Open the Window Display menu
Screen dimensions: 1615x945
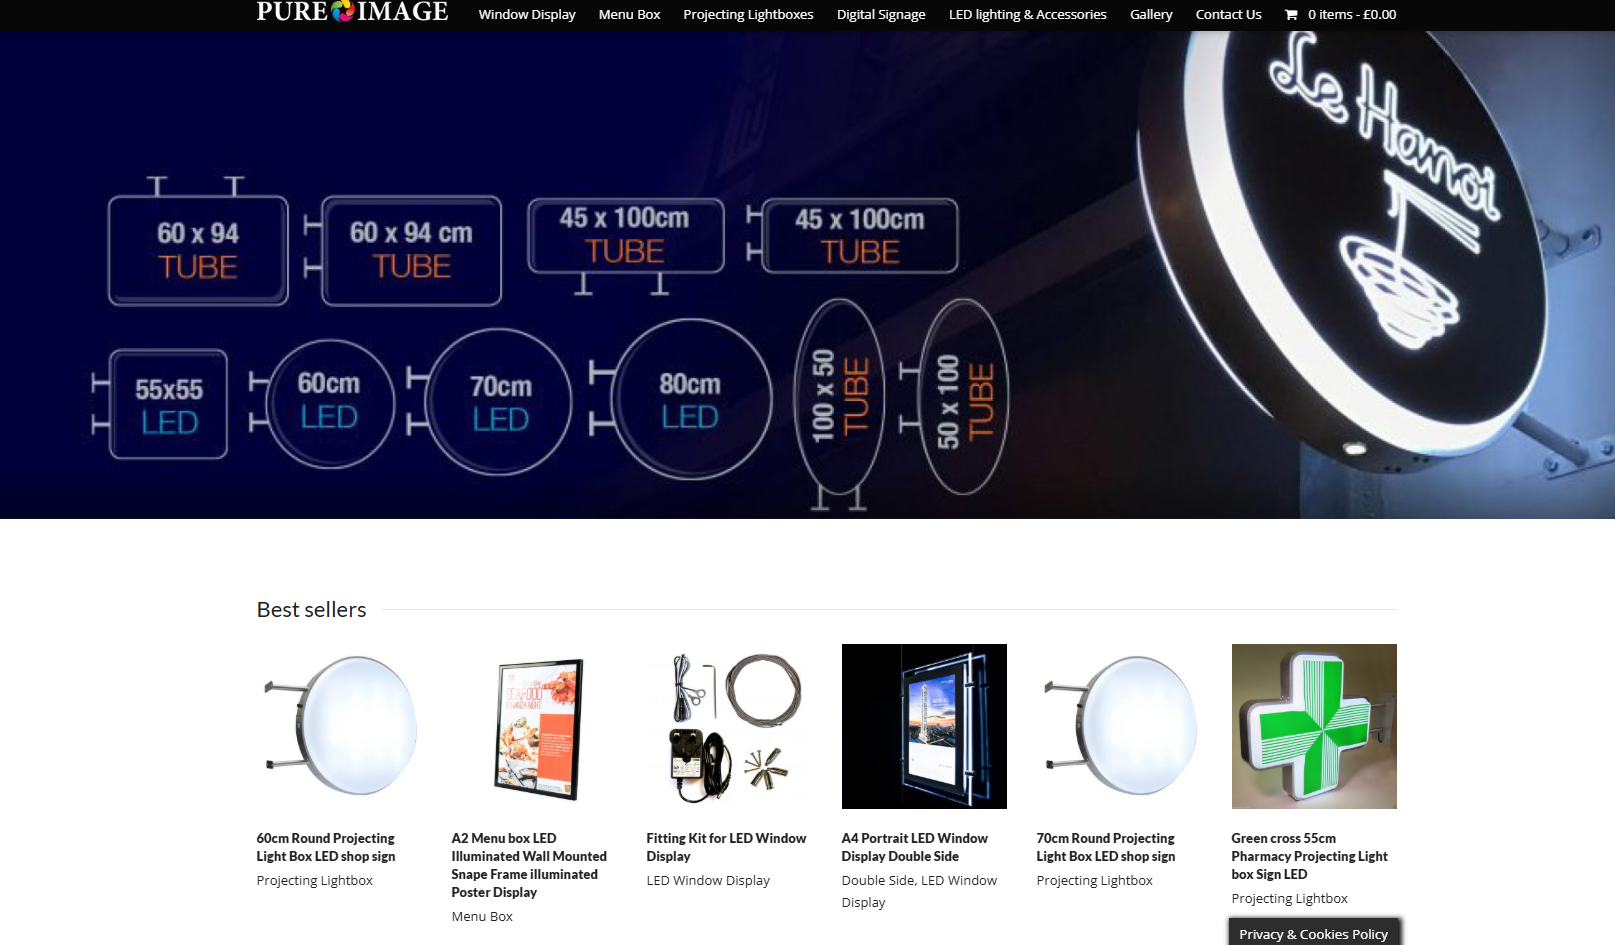[x=527, y=15]
